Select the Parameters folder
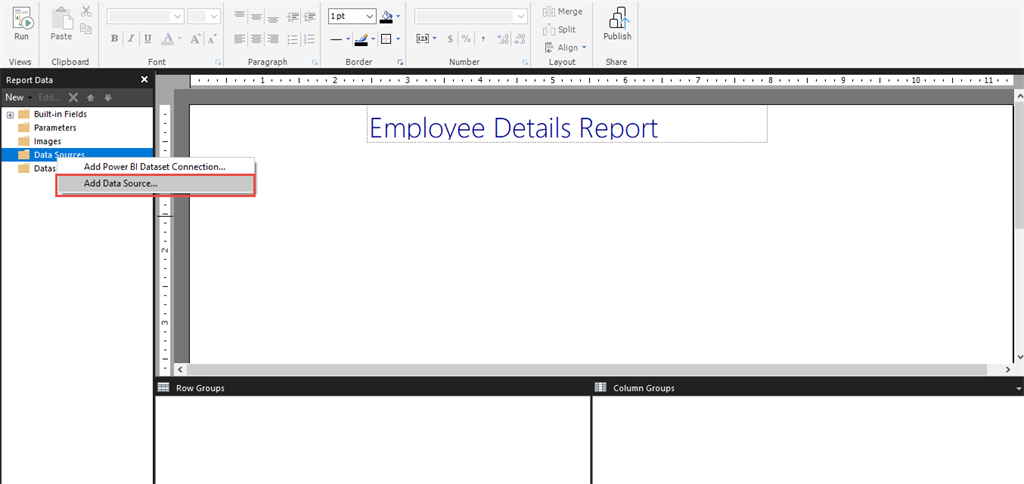 [x=47, y=128]
